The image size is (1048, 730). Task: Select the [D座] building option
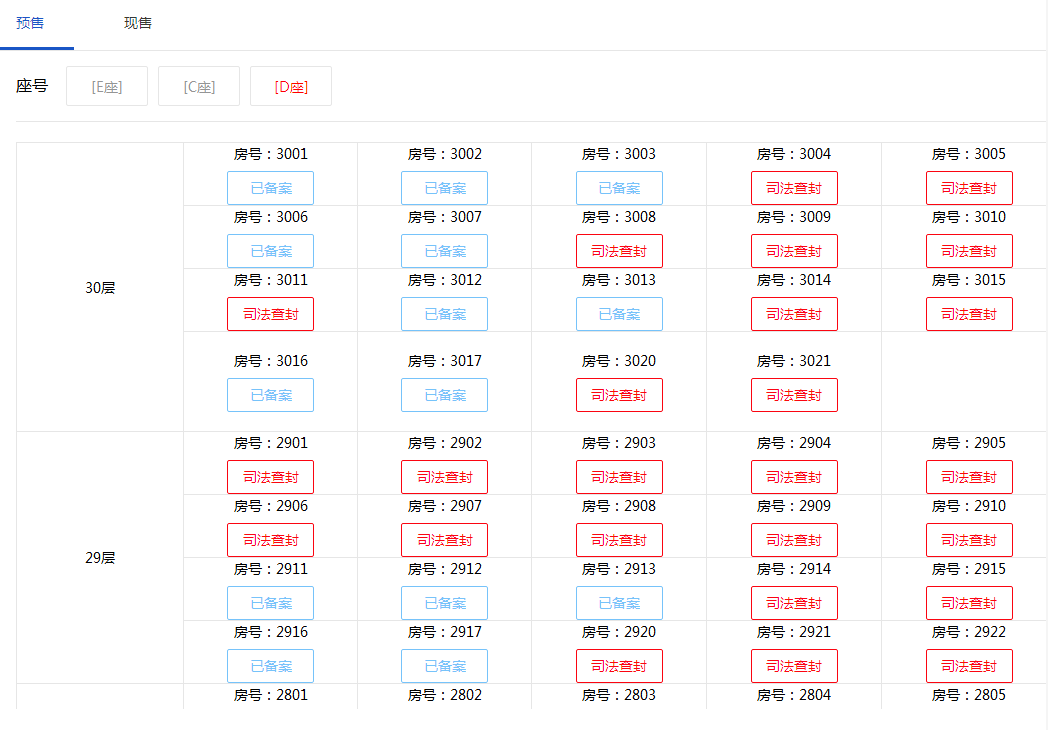291,87
